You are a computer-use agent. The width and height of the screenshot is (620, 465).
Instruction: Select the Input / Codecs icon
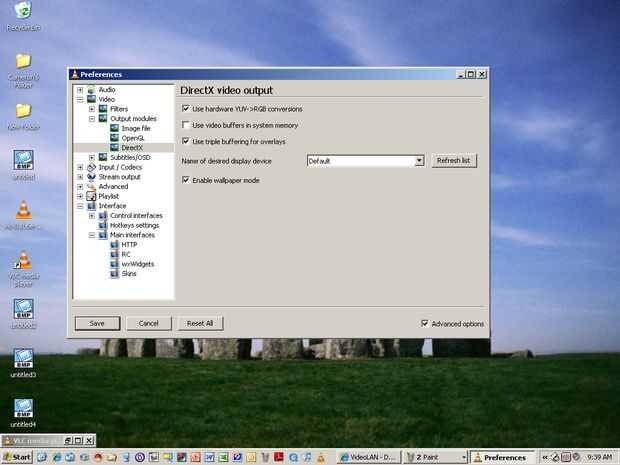point(91,167)
